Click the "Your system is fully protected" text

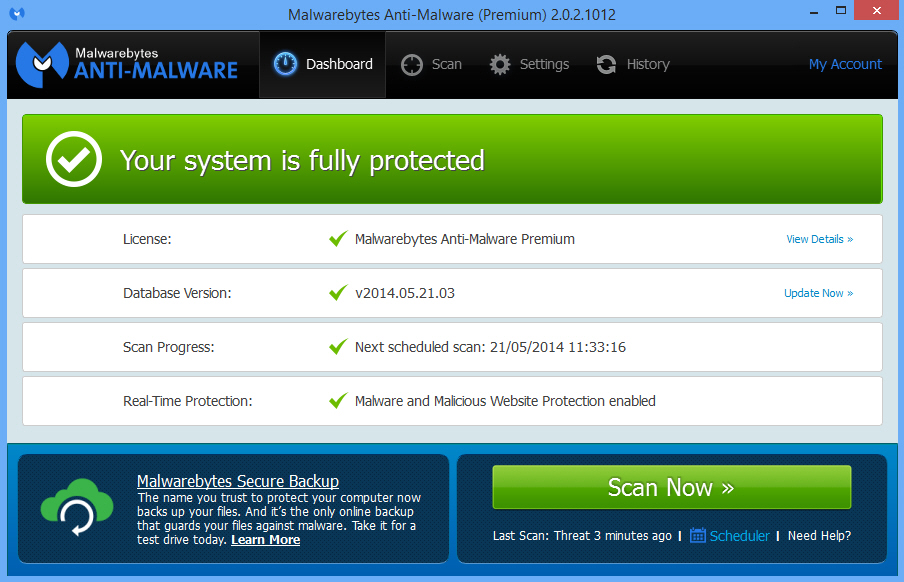click(302, 160)
